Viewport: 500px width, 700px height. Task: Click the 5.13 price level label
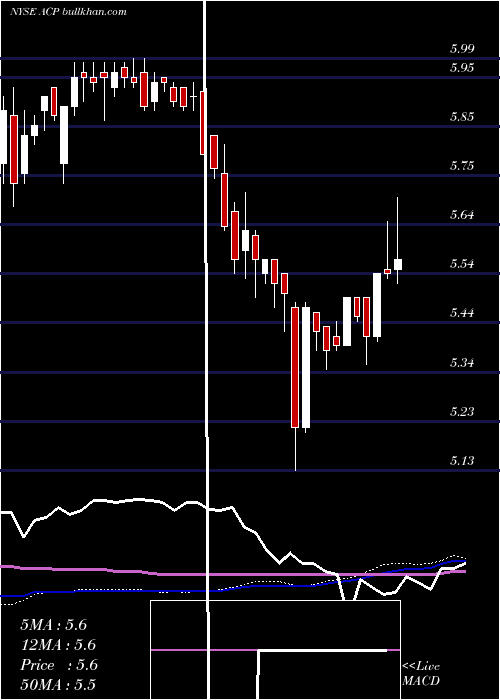(462, 460)
